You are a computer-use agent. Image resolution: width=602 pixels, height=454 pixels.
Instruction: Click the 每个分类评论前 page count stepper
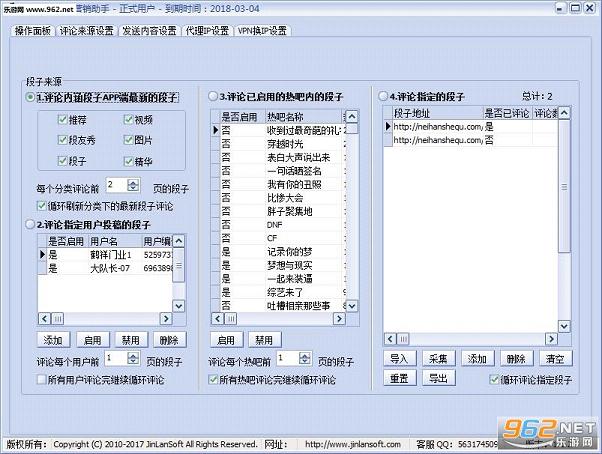(x=133, y=185)
